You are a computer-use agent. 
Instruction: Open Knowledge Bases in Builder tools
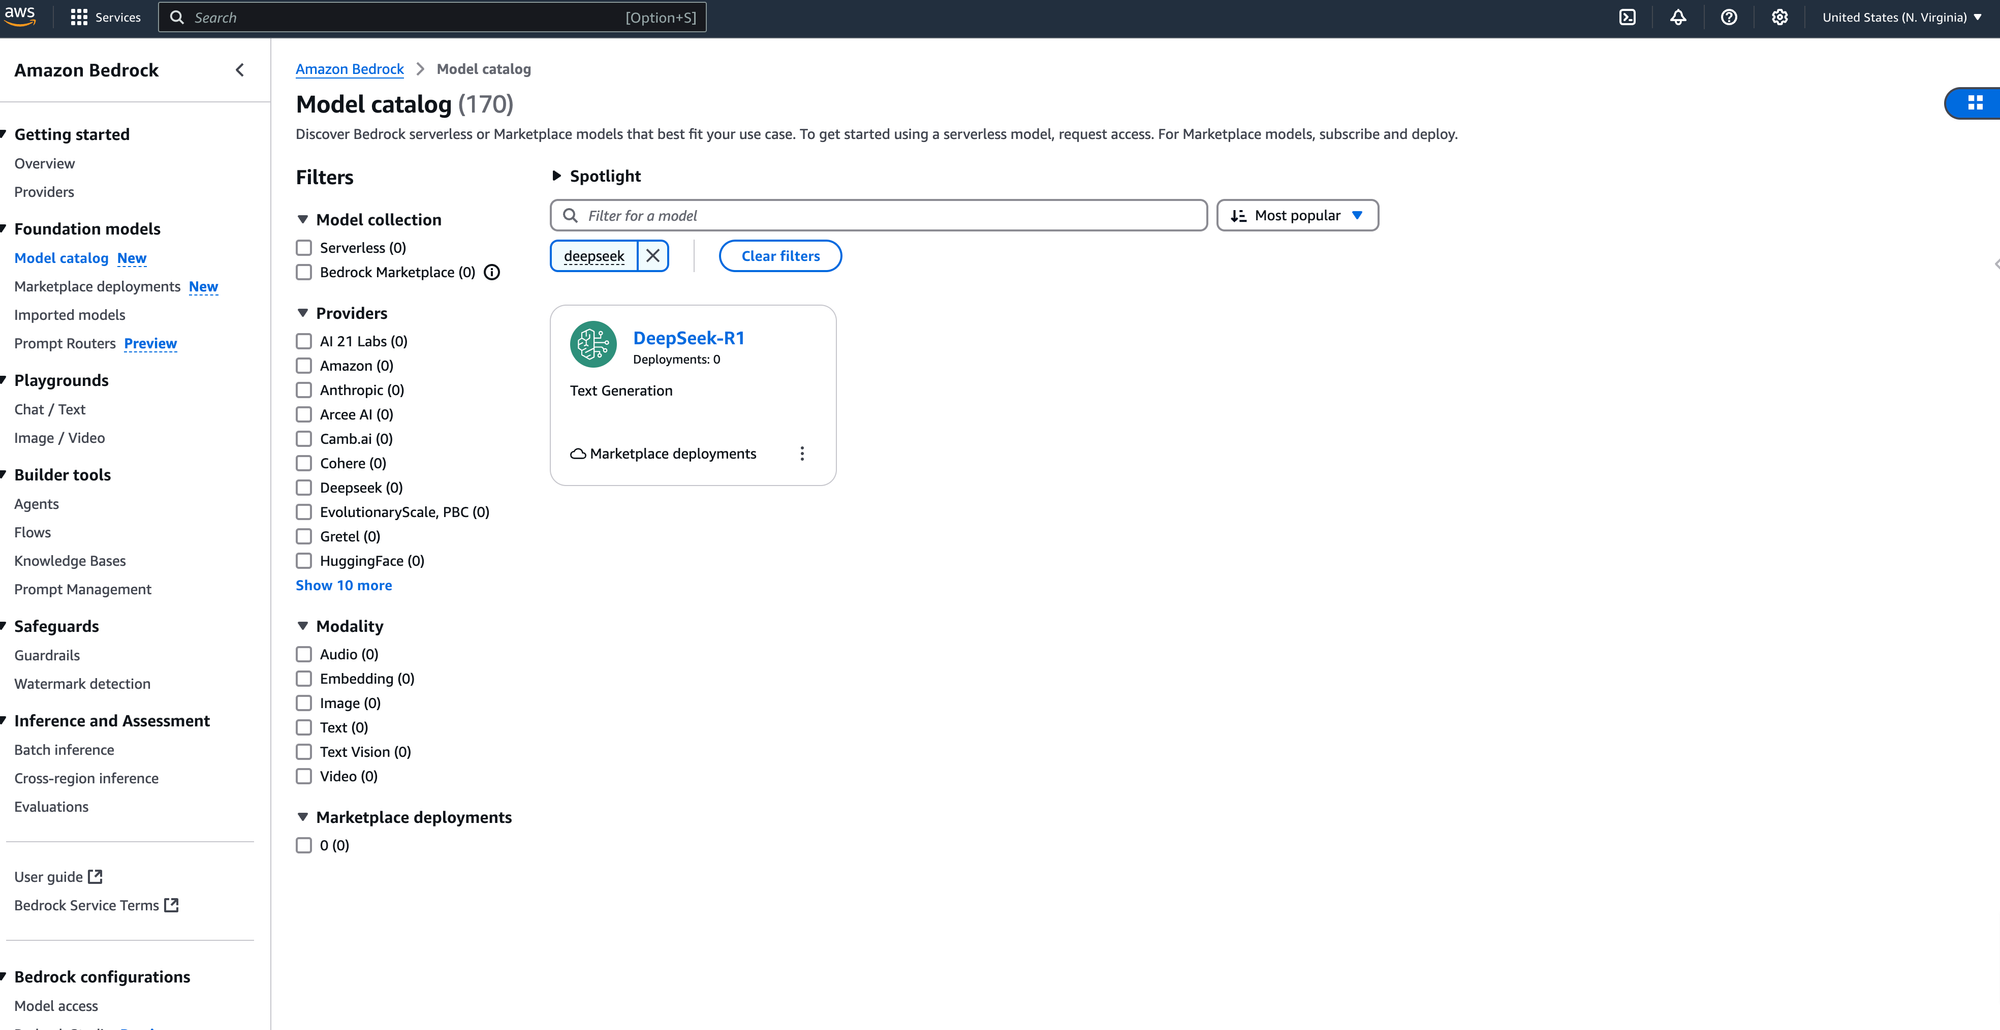(x=70, y=561)
